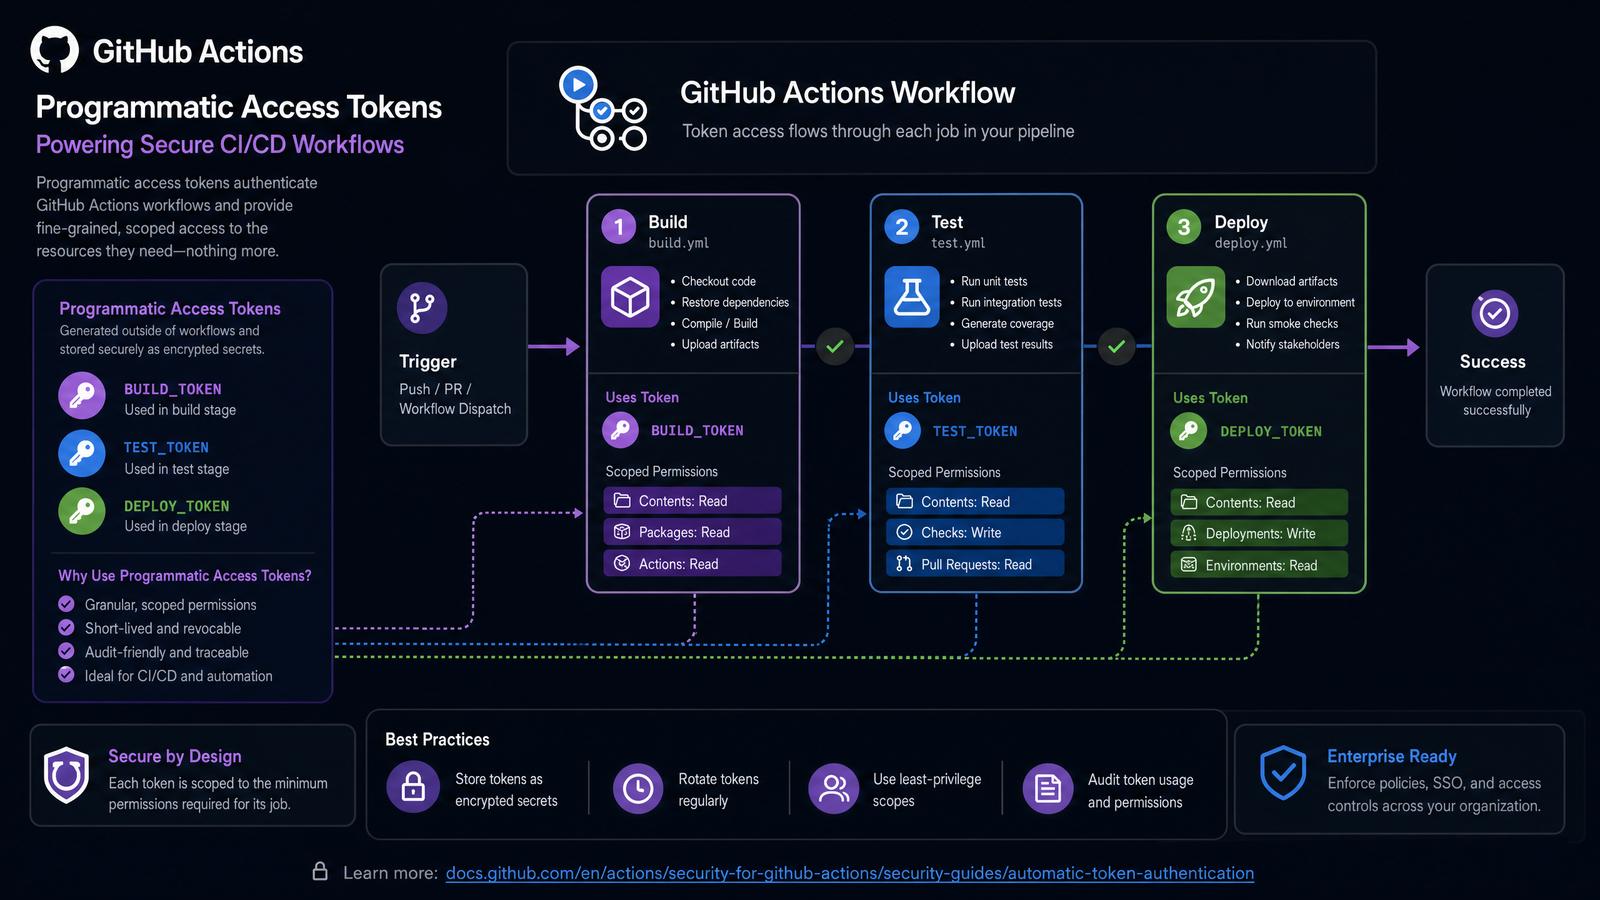Select the Used in deploy stage caption

(185, 526)
